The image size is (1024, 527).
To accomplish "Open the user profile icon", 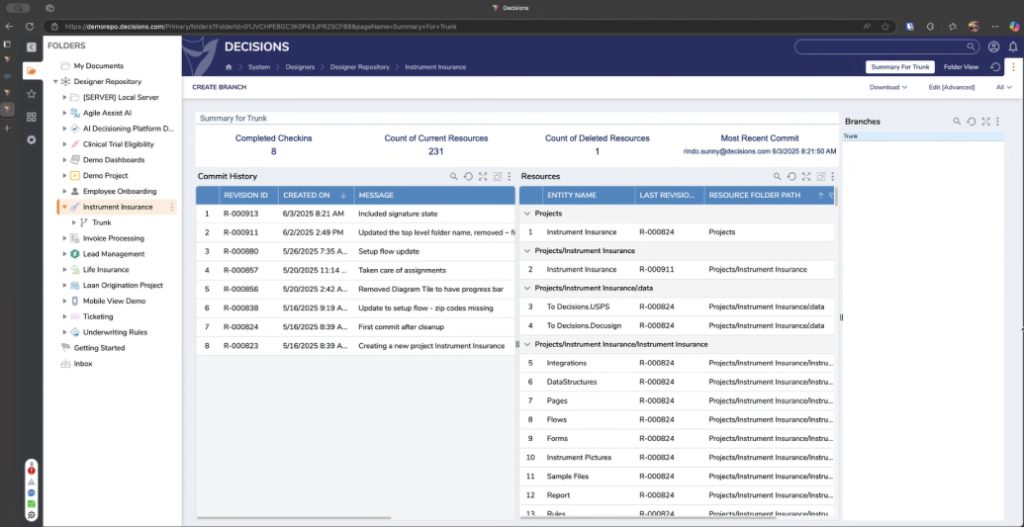I will pyautogui.click(x=993, y=47).
